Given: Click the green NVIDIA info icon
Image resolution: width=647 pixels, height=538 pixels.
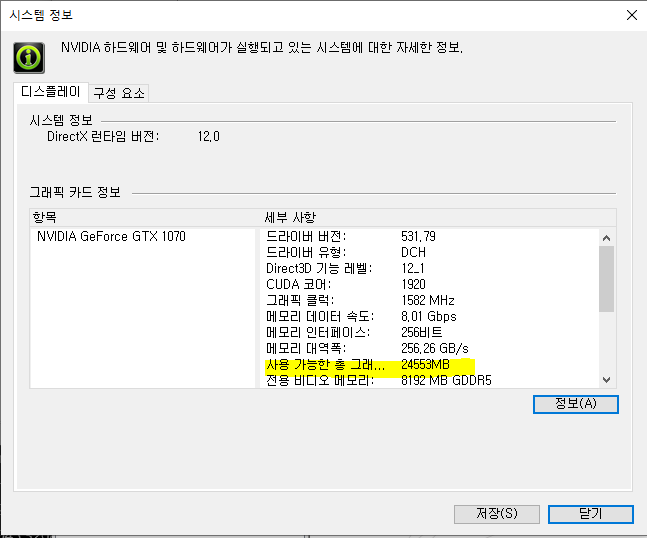Looking at the screenshot, I should pyautogui.click(x=29, y=58).
